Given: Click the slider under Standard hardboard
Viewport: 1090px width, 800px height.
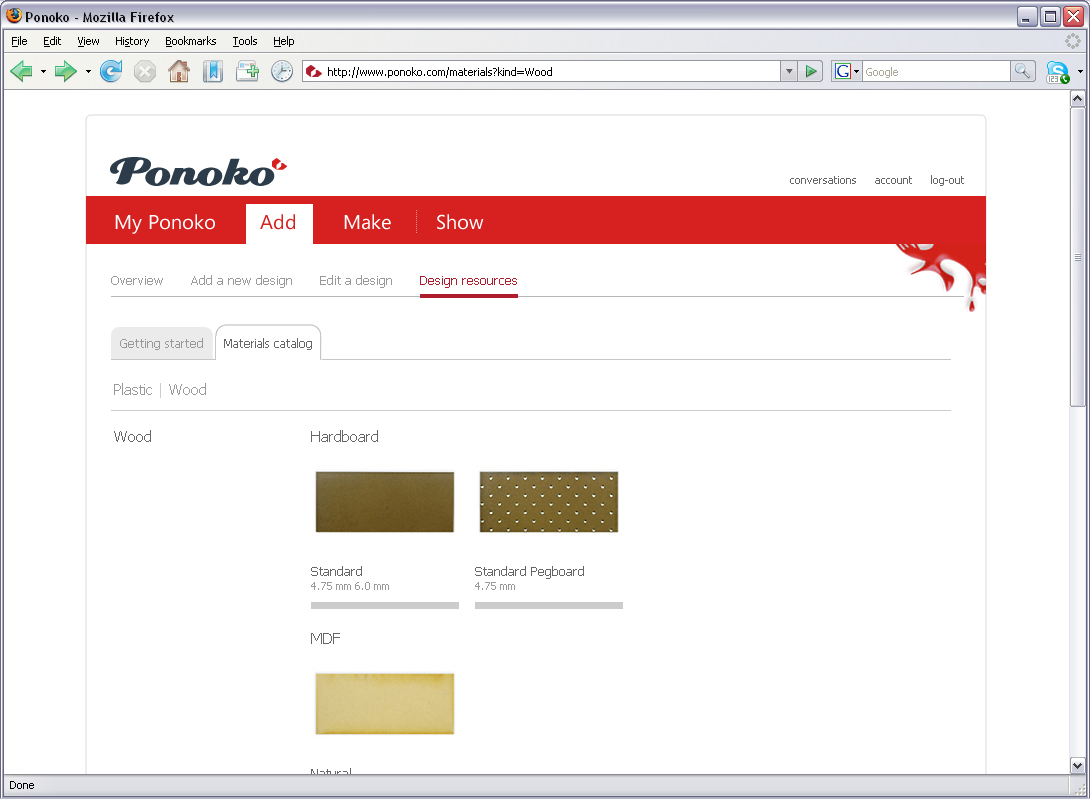Looking at the screenshot, I should click(384, 605).
